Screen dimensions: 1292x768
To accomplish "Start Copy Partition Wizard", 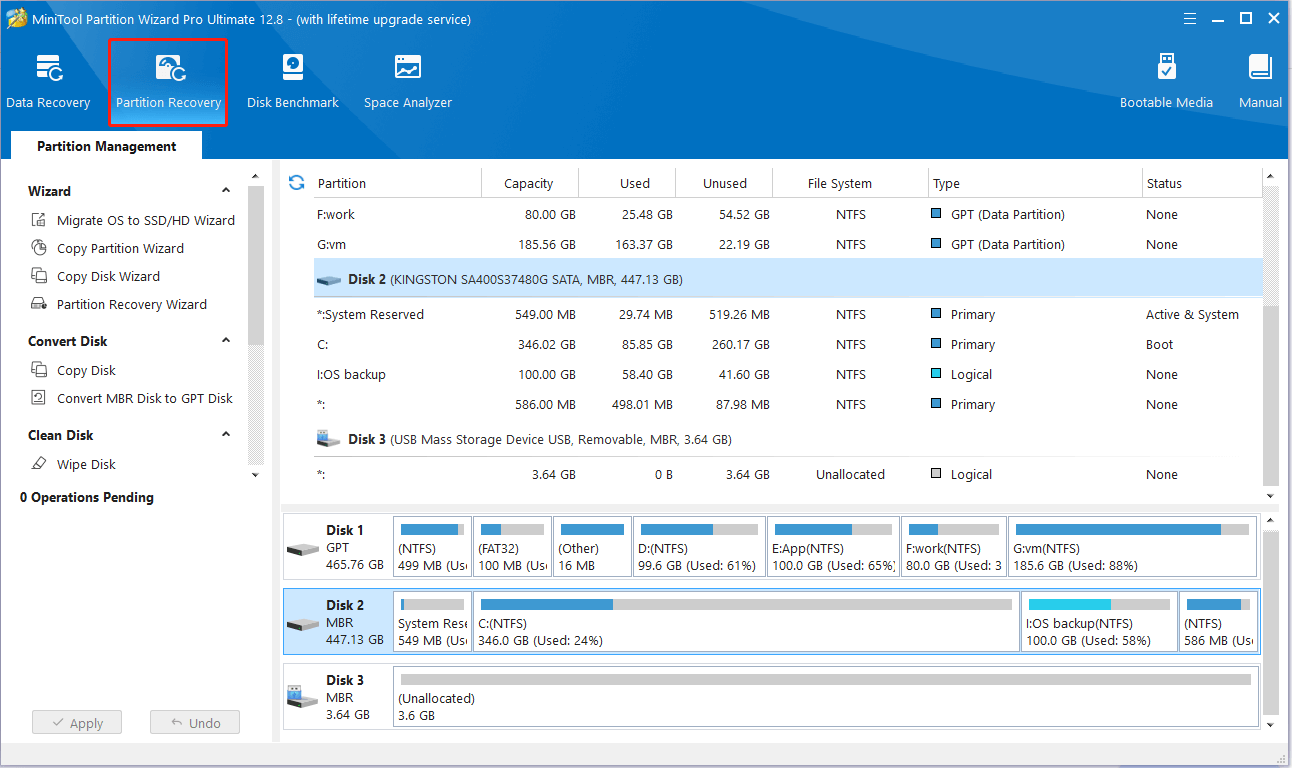I will [x=107, y=248].
